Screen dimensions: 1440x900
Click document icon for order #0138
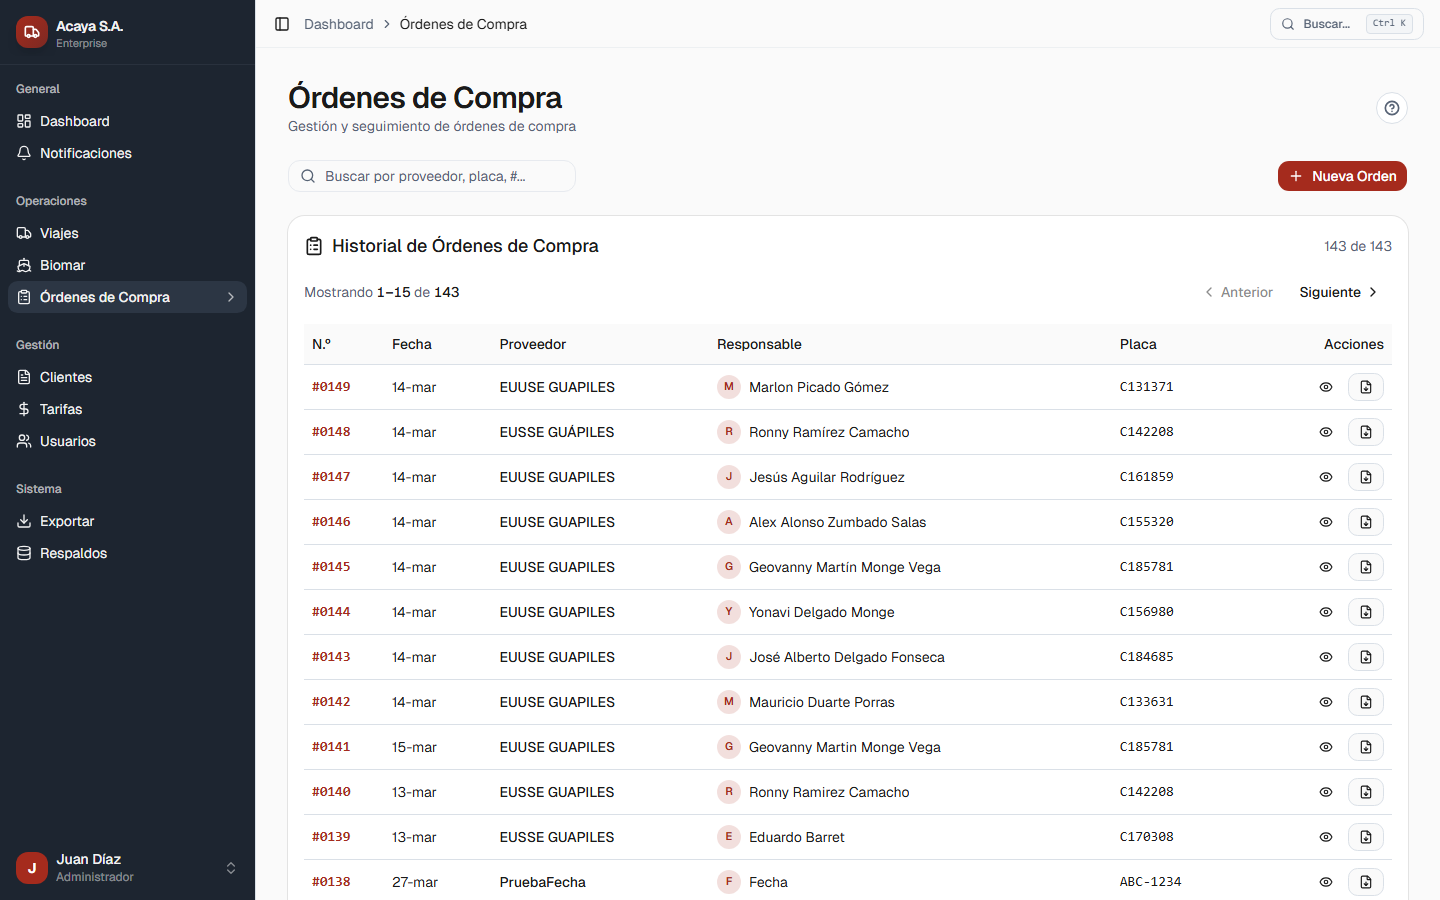[1365, 882]
